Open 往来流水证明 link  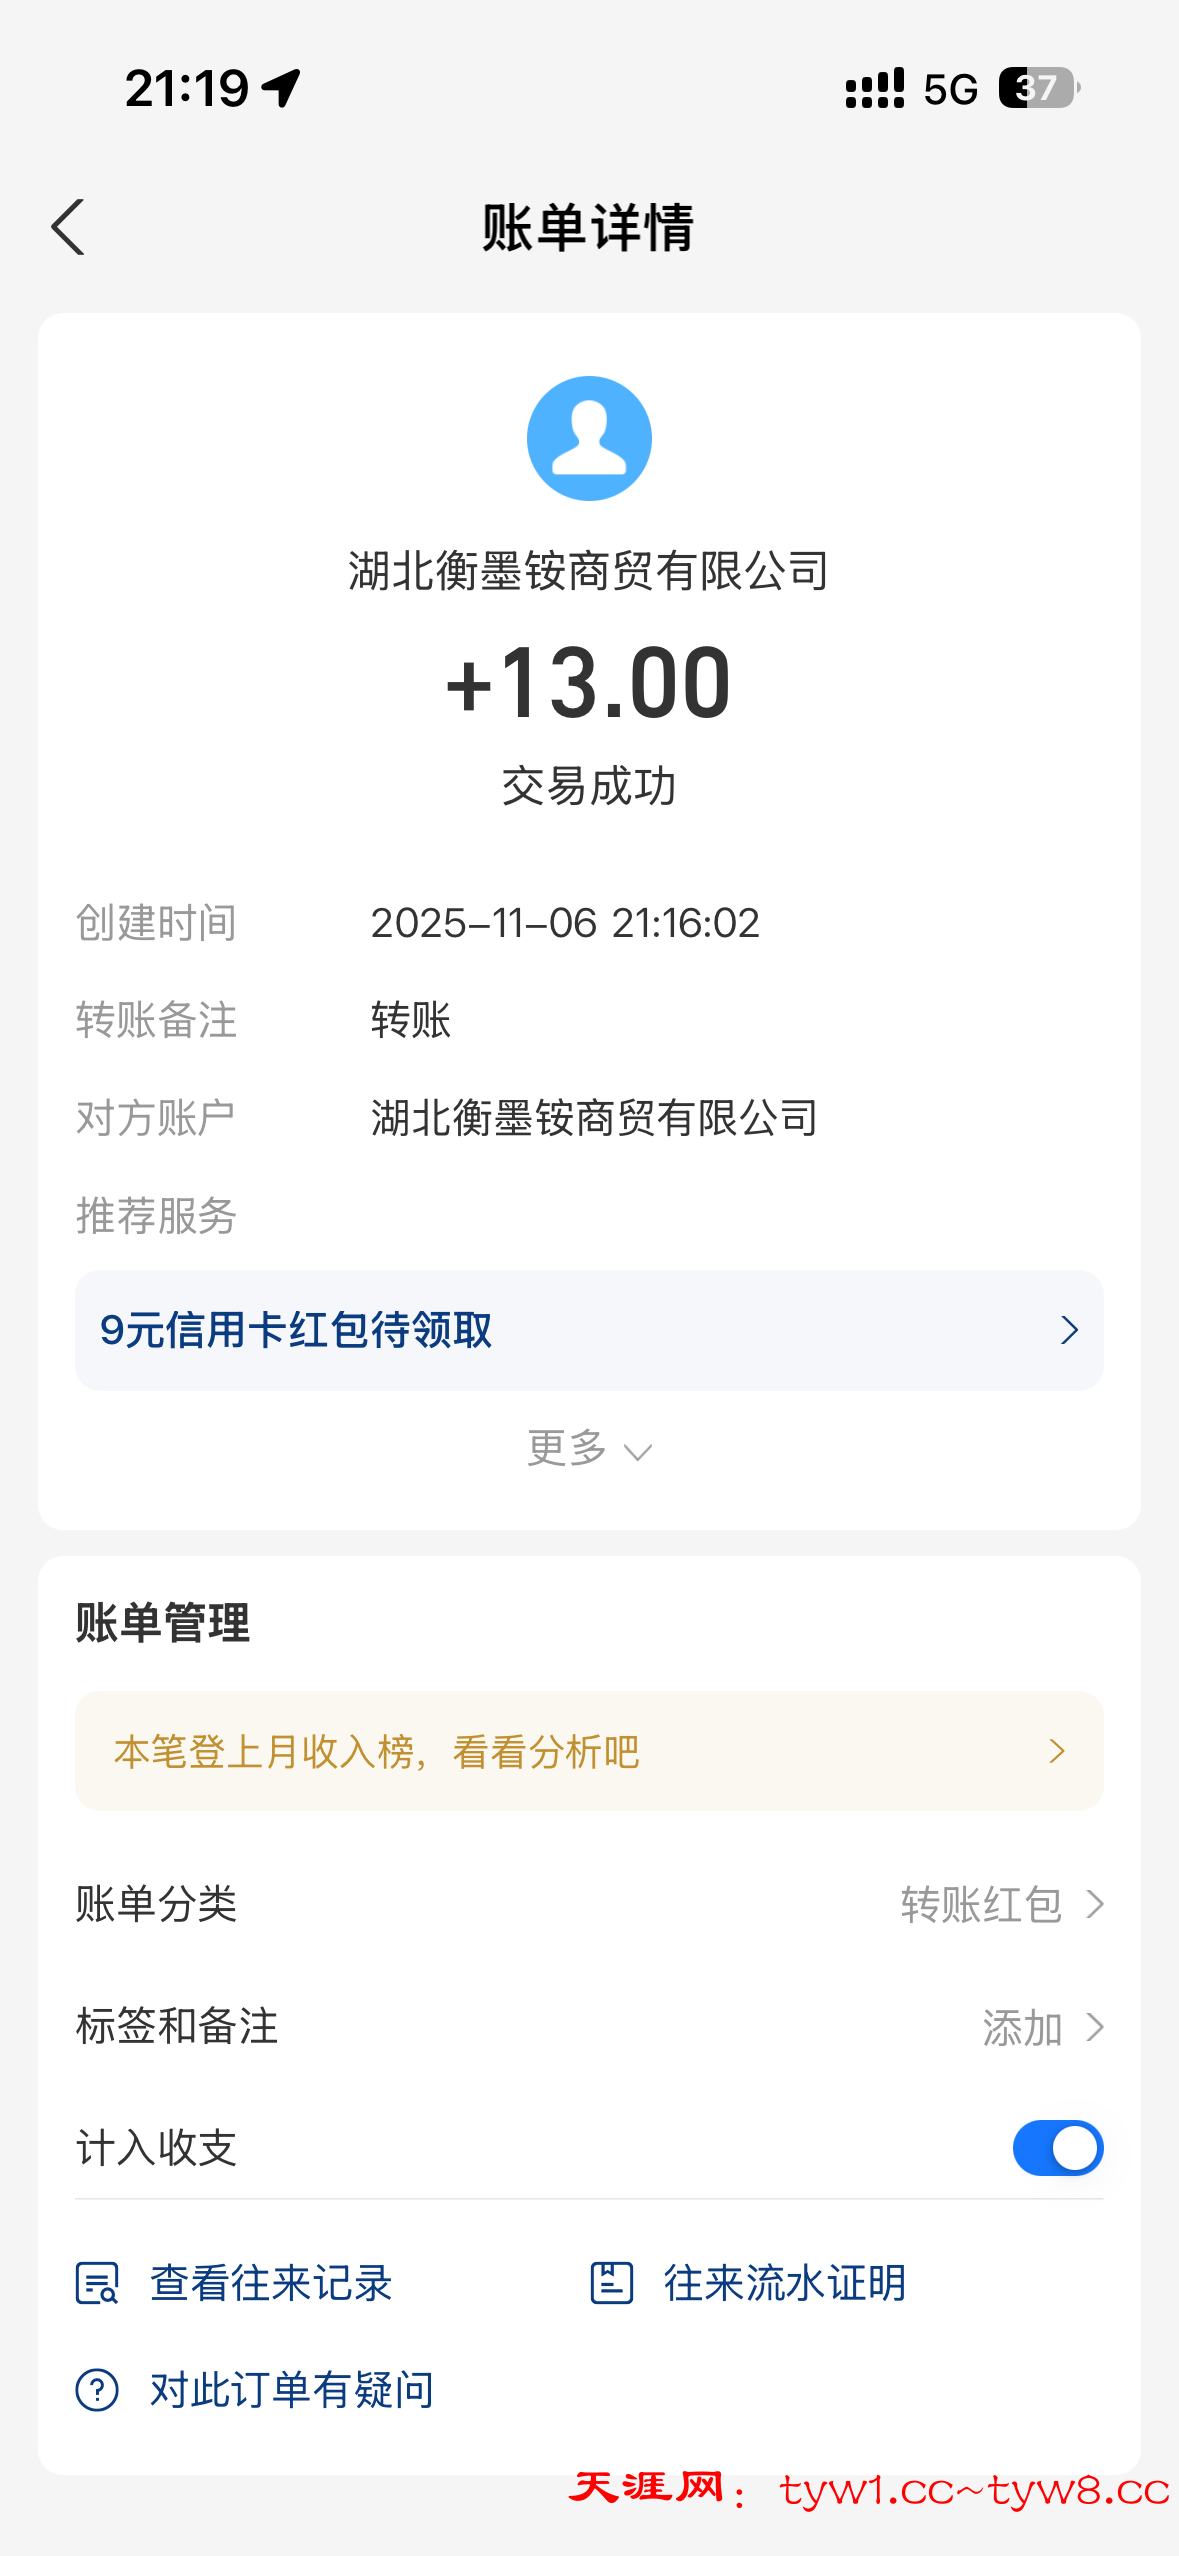pos(785,2283)
